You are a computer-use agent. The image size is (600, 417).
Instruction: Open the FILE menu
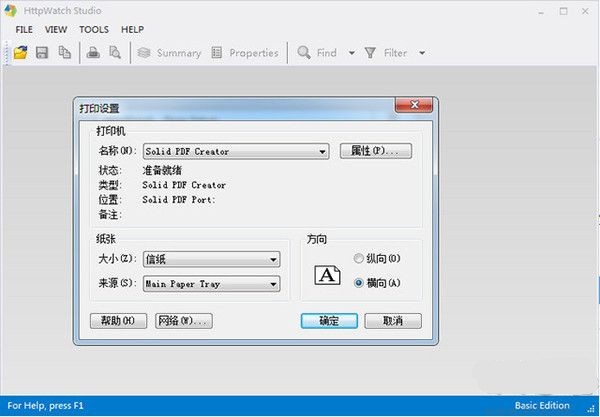[24, 29]
